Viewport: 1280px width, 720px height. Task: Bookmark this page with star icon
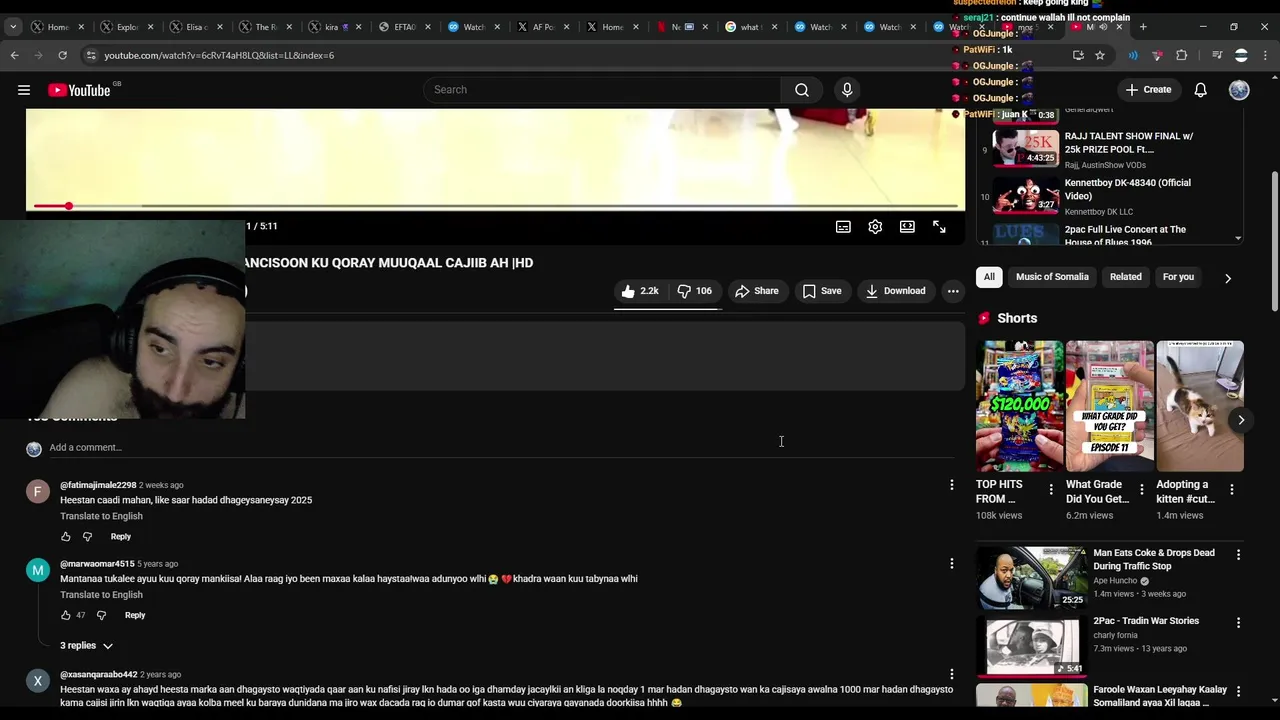click(1100, 55)
